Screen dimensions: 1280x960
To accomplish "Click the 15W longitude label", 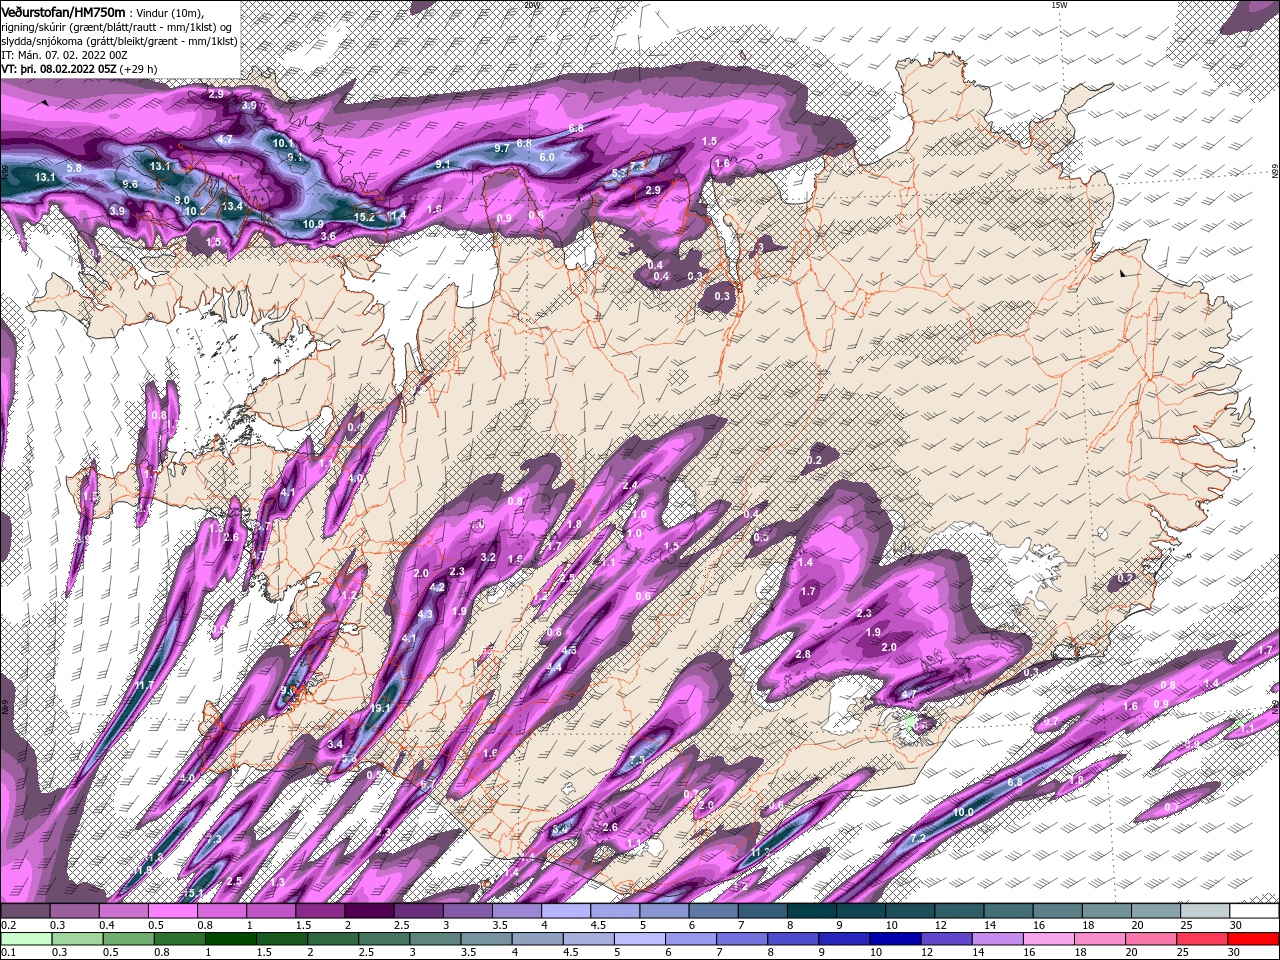I will pyautogui.click(x=1059, y=5).
